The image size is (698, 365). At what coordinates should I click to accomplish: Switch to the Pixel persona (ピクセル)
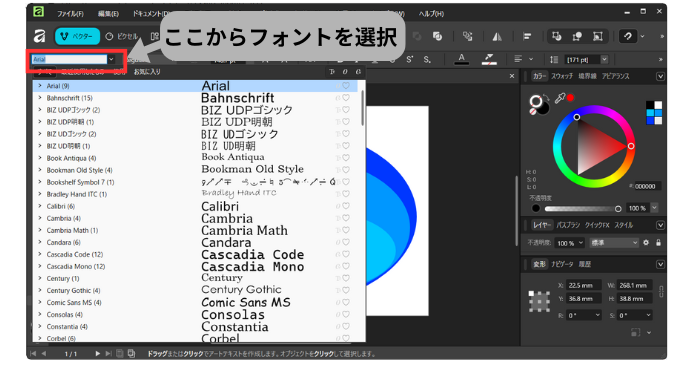pyautogui.click(x=122, y=36)
